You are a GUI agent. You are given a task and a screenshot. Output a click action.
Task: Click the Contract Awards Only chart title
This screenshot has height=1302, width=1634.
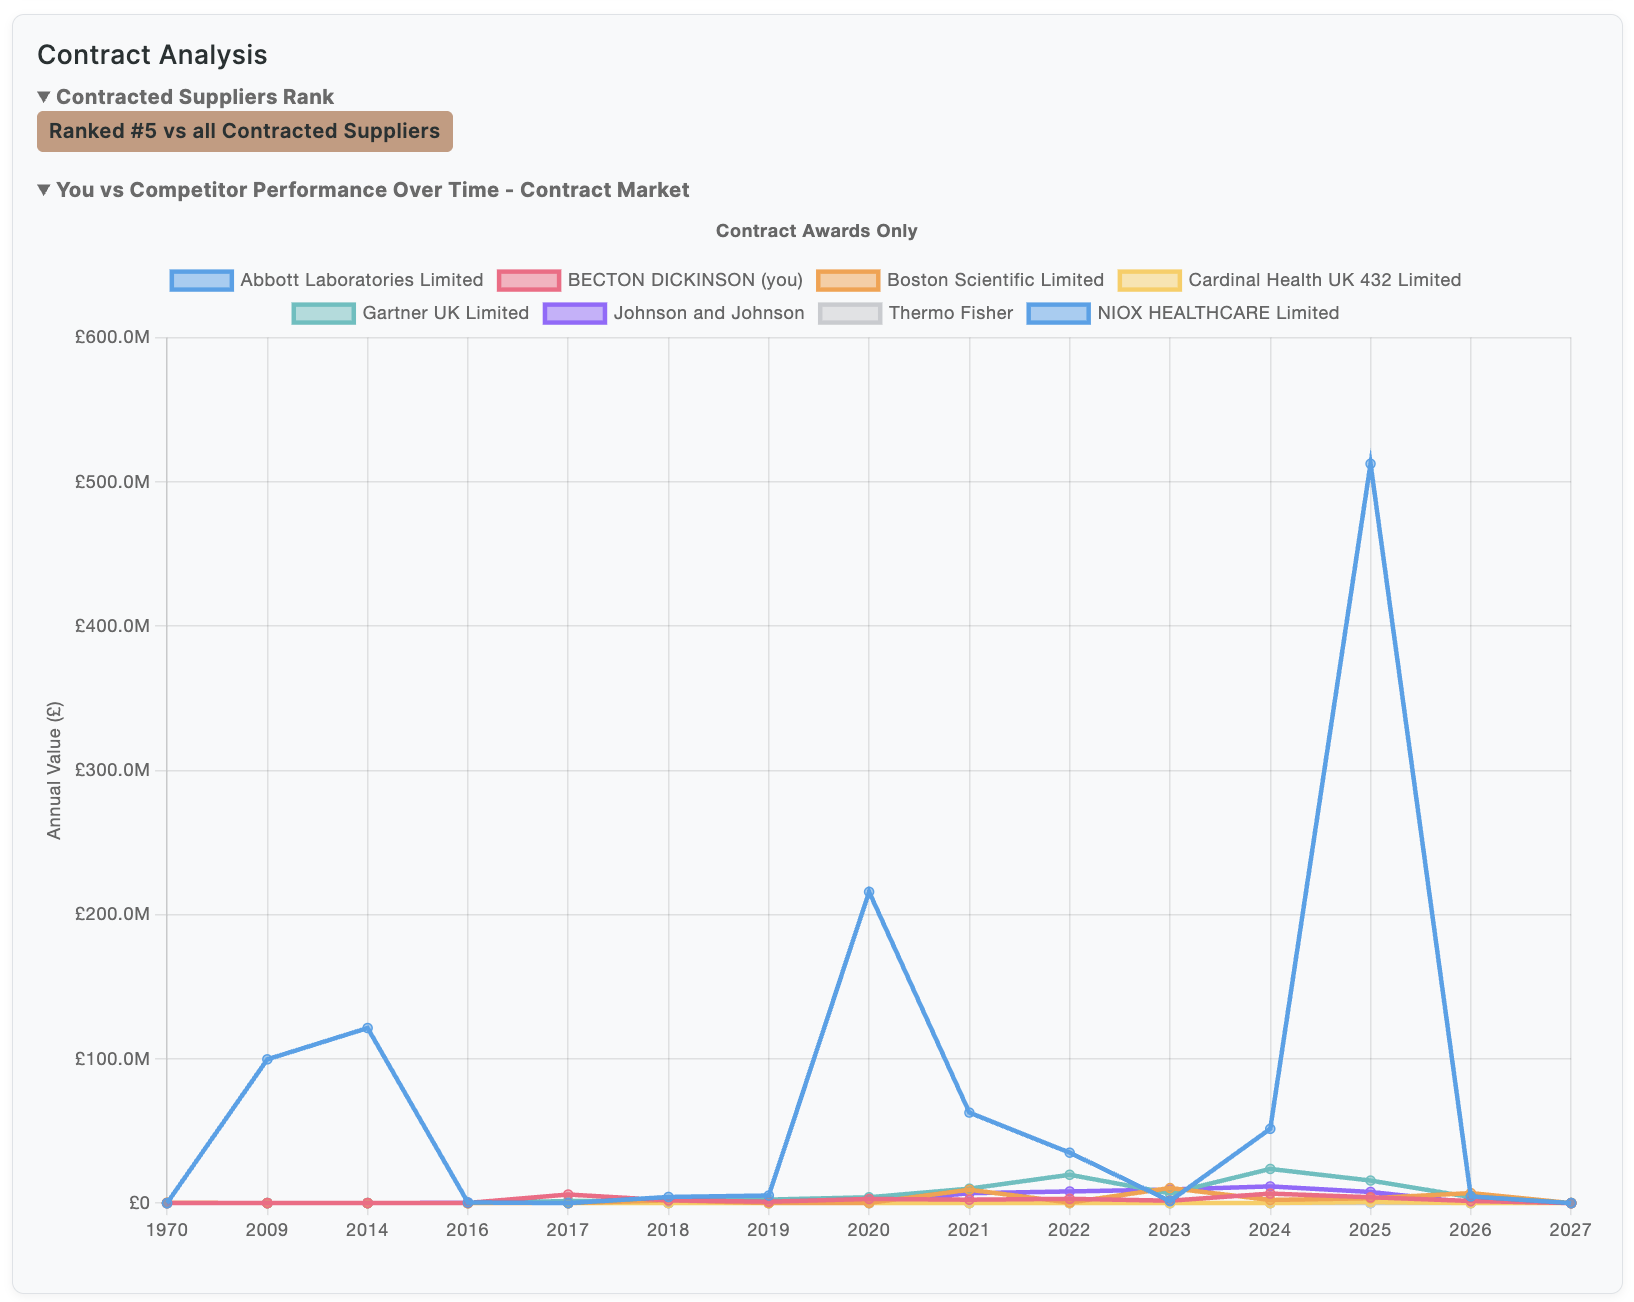[x=816, y=231]
